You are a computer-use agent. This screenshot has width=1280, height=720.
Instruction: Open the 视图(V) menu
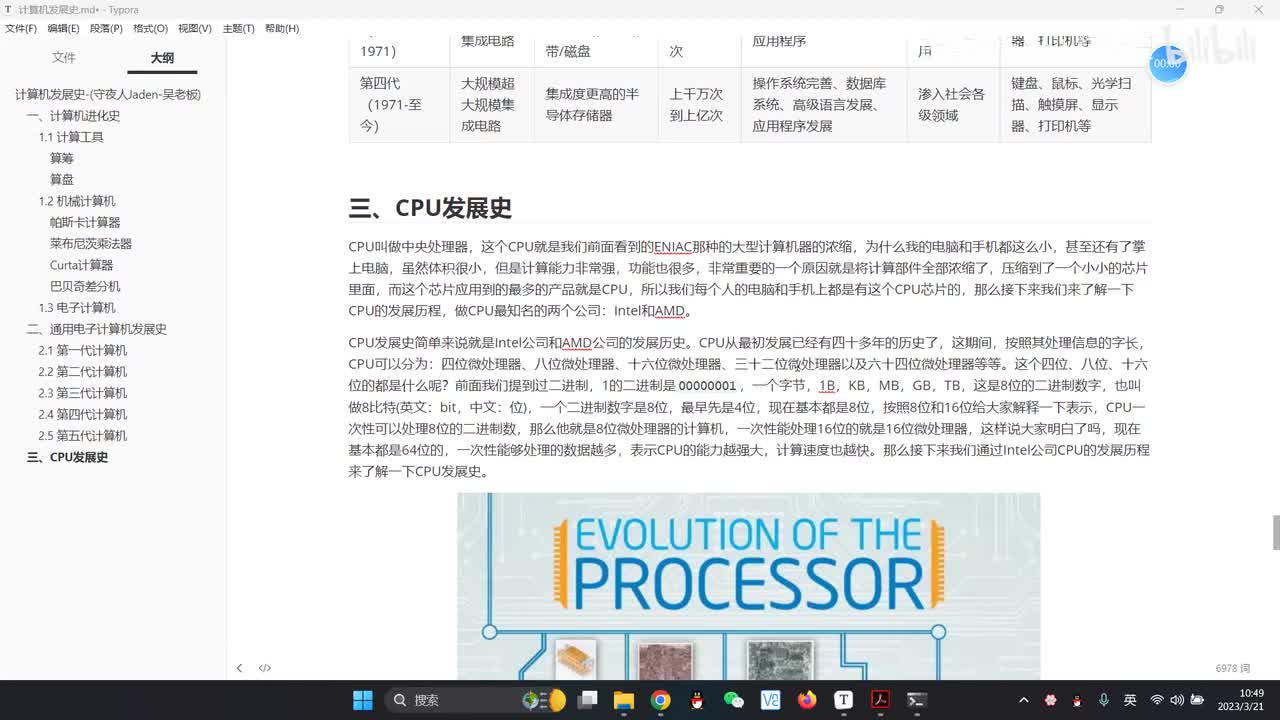coord(194,28)
